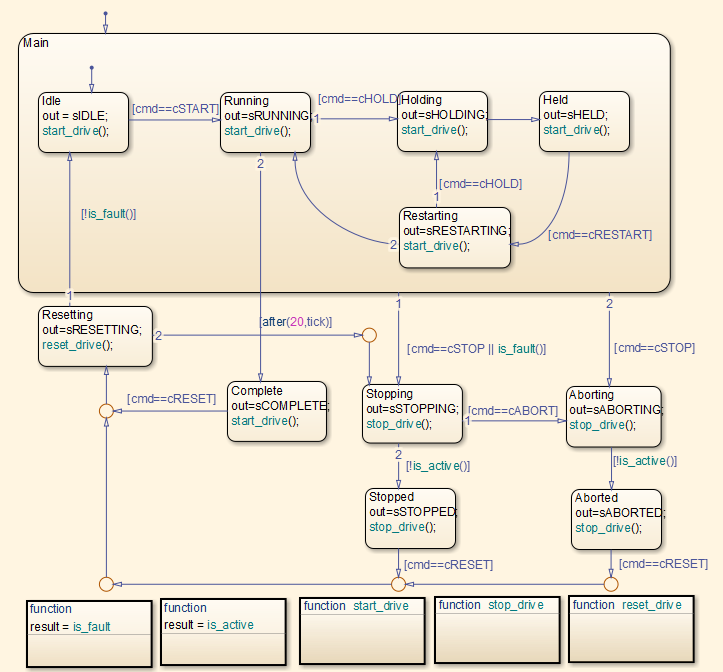Click the Stopped state block
The image size is (723, 672).
pos(410,518)
